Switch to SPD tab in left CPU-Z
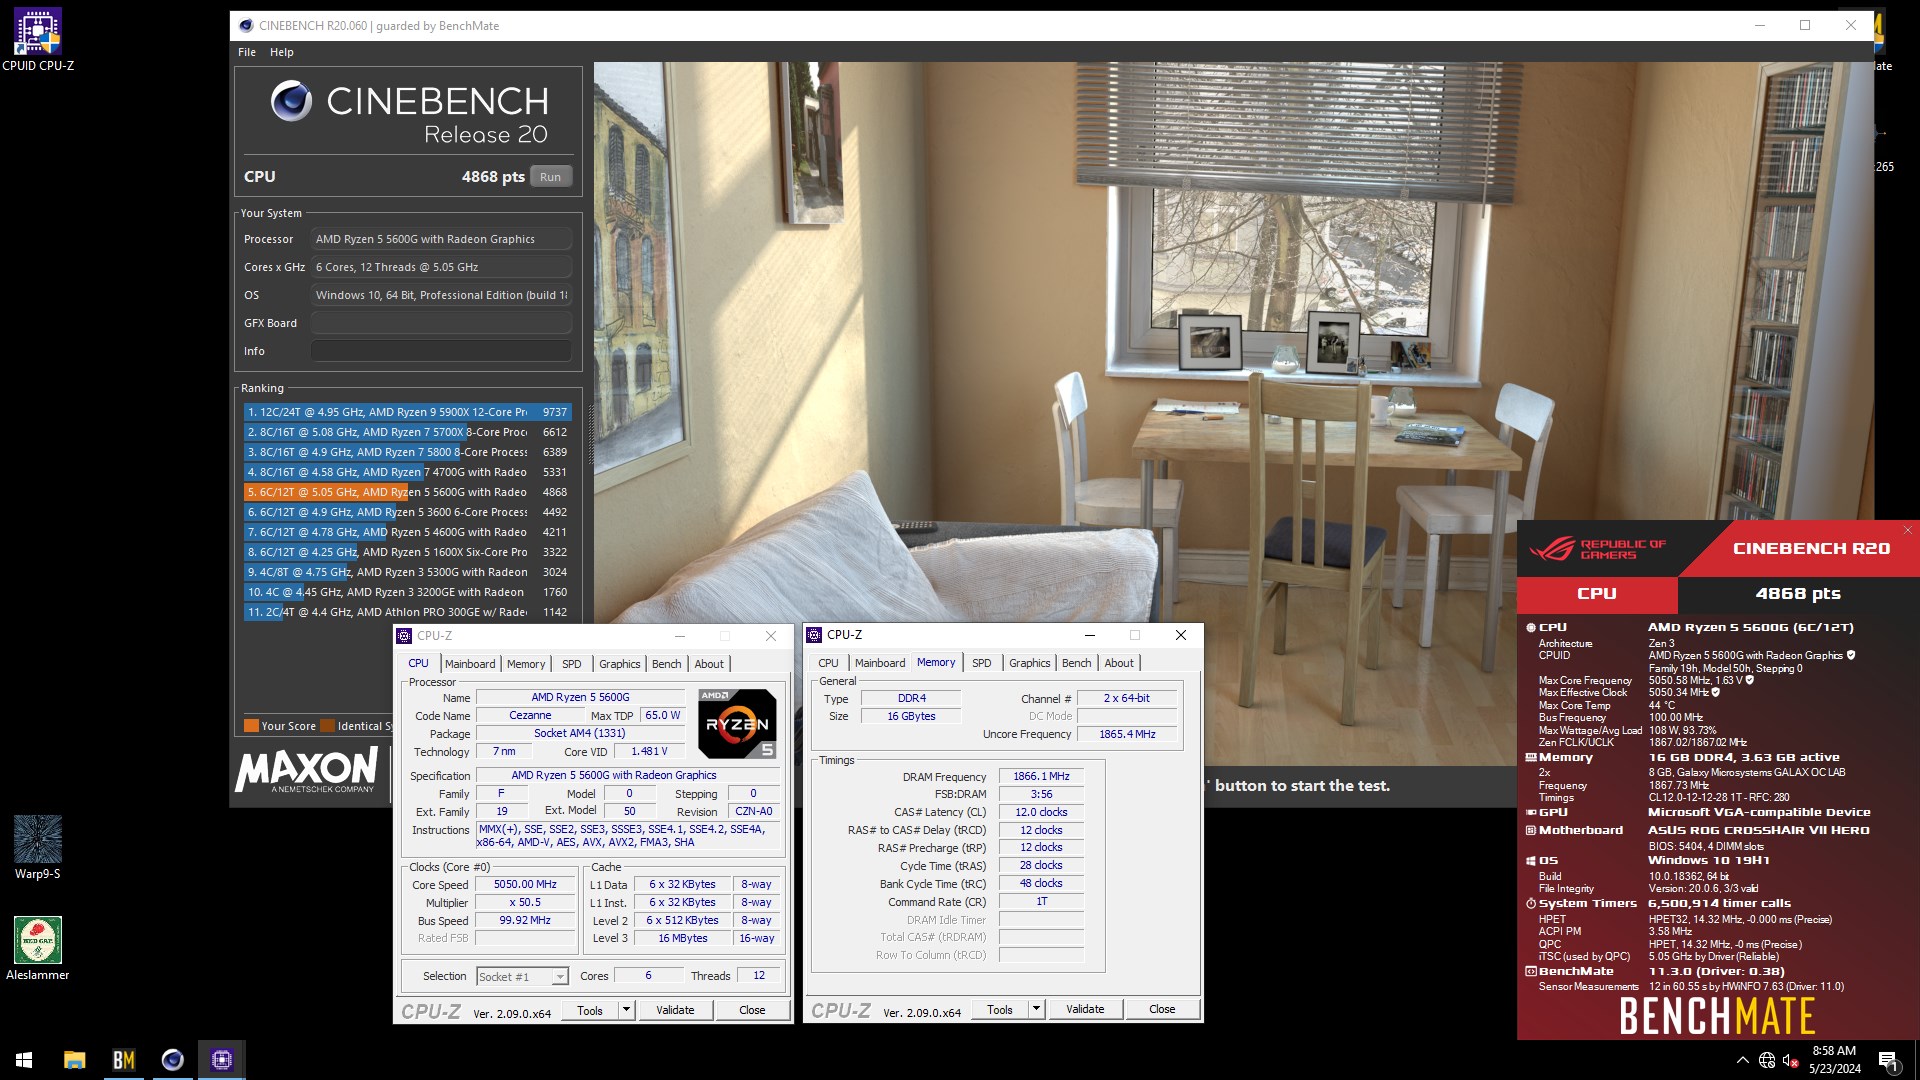 [571, 664]
